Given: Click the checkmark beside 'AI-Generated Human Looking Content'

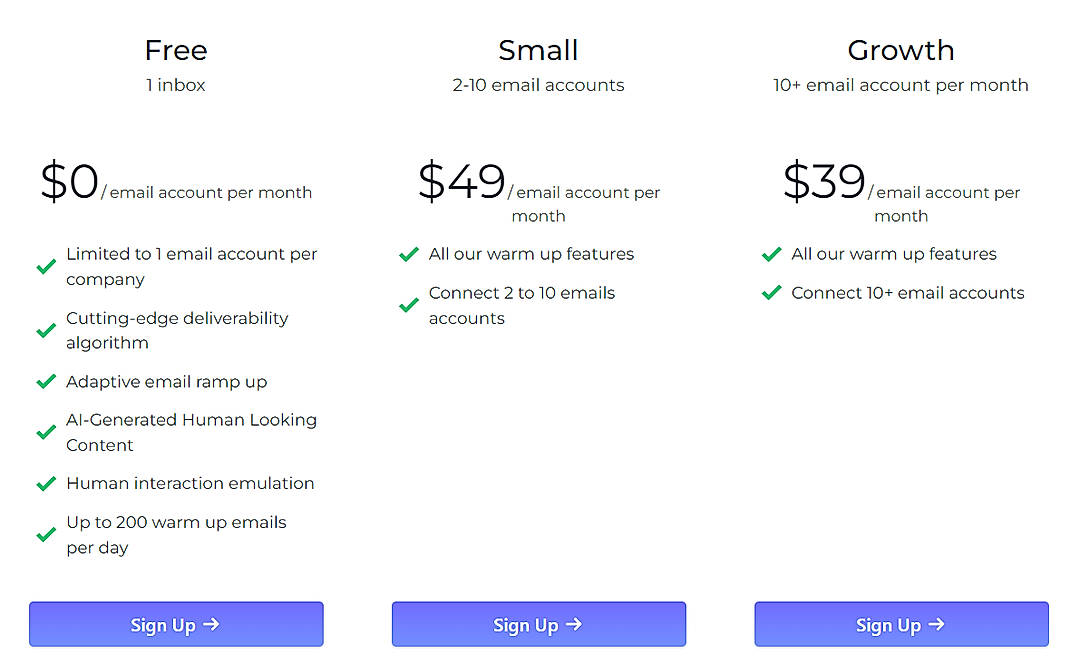Looking at the screenshot, I should tap(46, 432).
